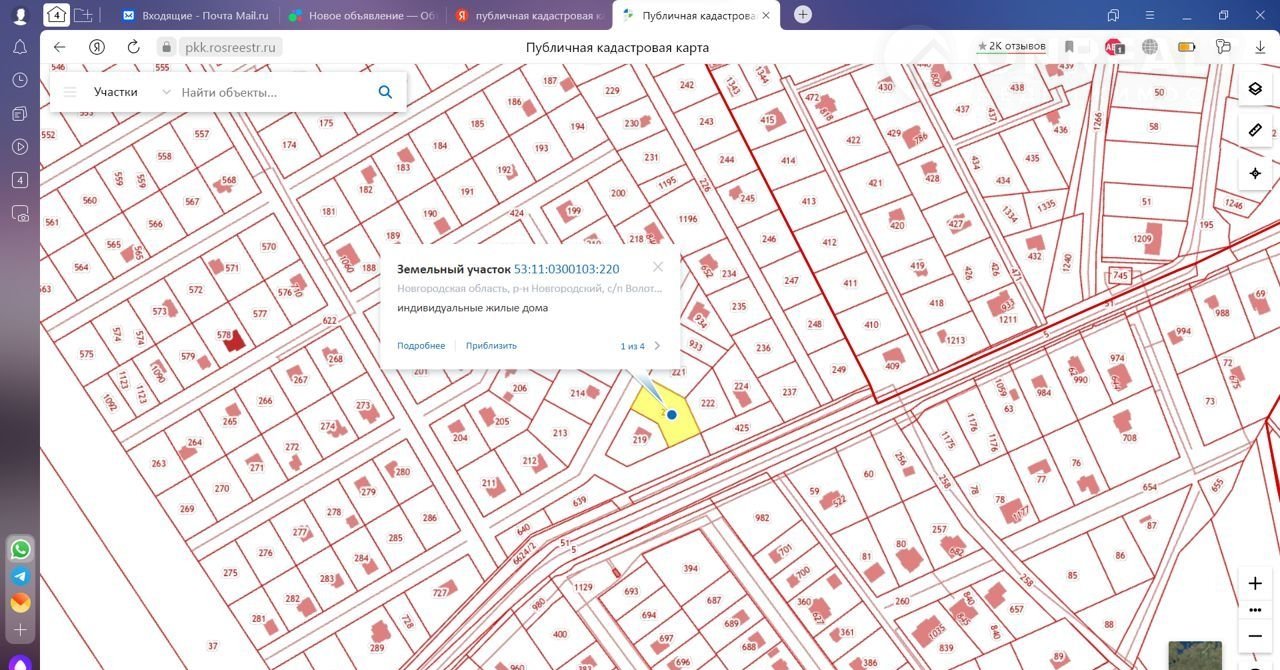This screenshot has width=1280, height=670.
Task: Open Telegram from the browser sidebar
Action: tap(20, 576)
